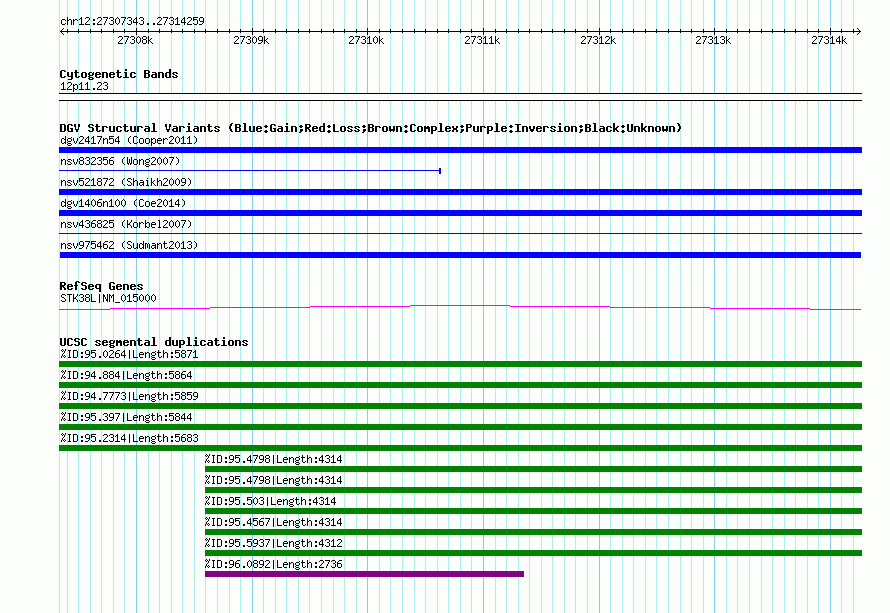Select the 27313k scale marker
The height and width of the screenshot is (613, 890).
coord(713,40)
